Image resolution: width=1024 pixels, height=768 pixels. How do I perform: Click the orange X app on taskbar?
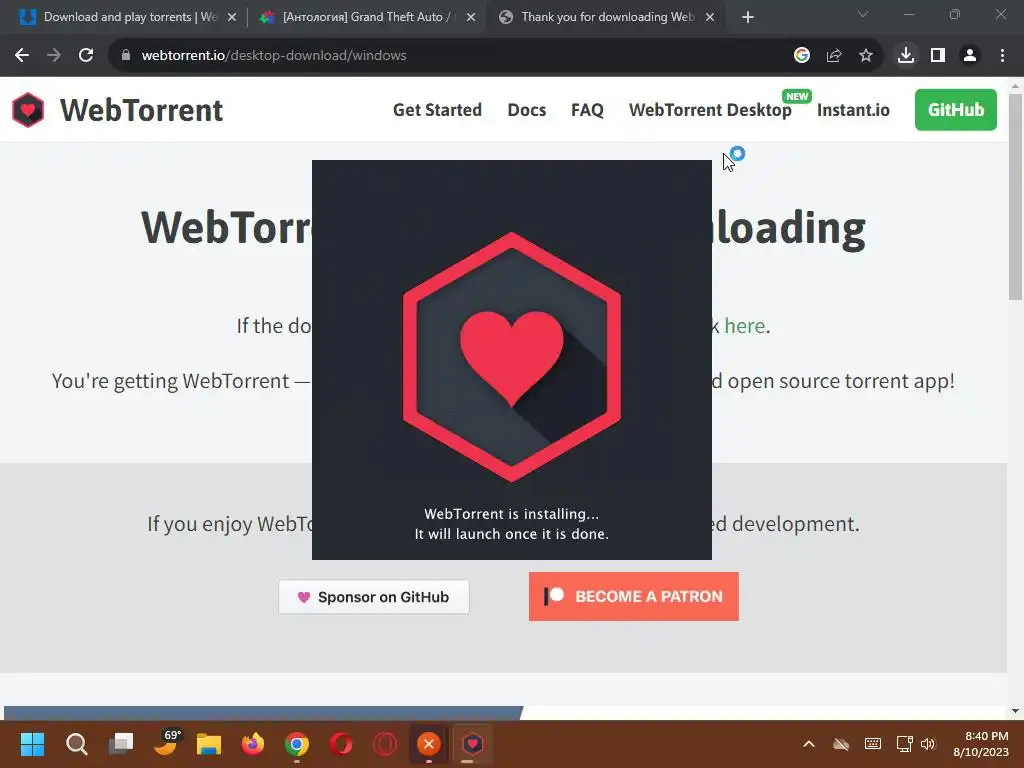(428, 744)
